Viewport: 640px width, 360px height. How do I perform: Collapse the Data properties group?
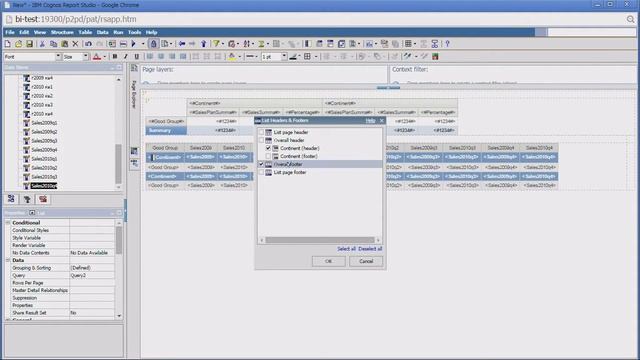tap(8, 260)
